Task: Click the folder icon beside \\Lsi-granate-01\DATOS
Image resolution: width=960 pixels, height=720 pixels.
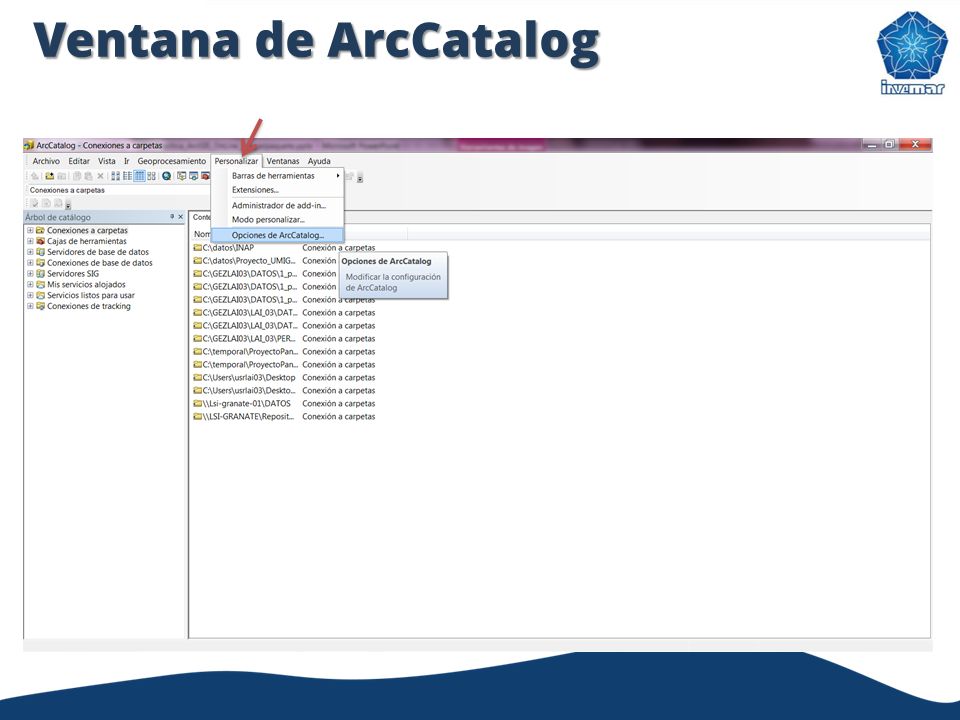Action: tap(198, 403)
